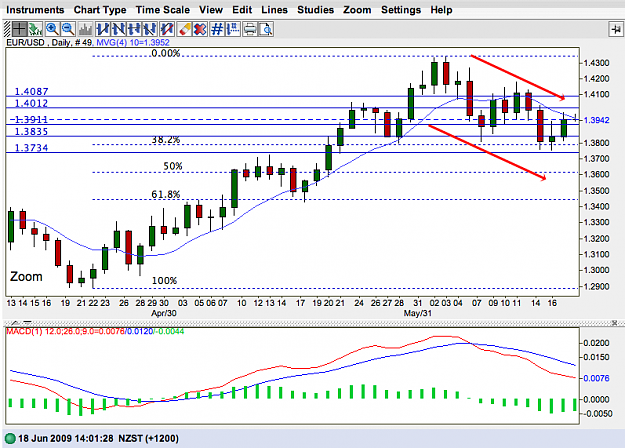Open the Settings menu
625x448 pixels.
[401, 10]
